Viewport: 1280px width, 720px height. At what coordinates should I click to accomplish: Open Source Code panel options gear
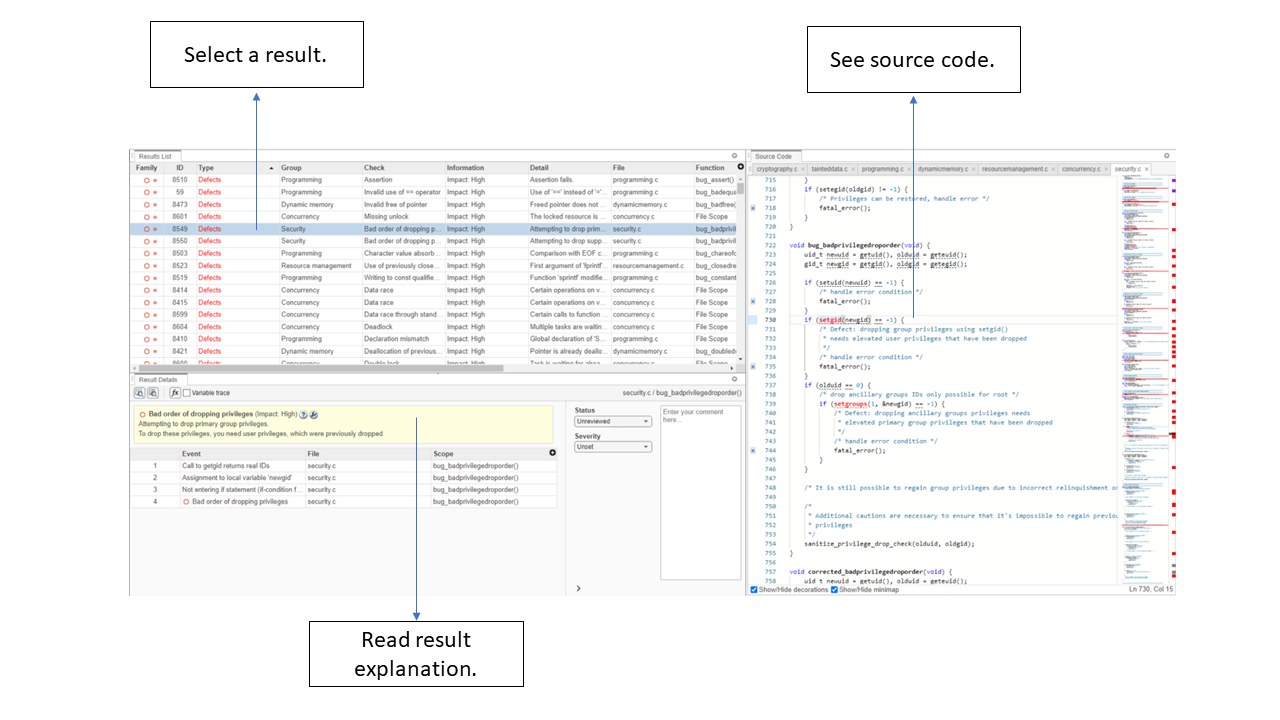click(1166, 156)
